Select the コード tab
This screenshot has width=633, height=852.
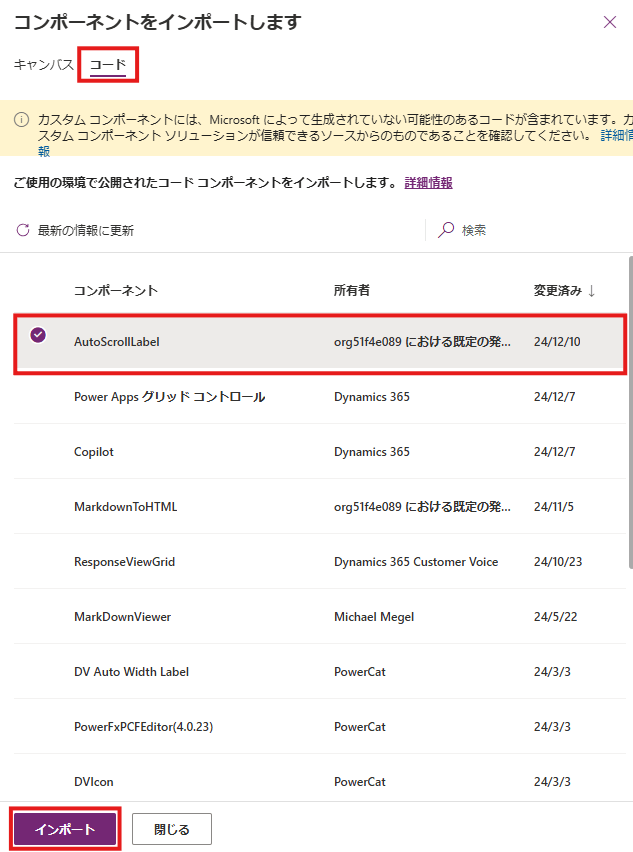[x=108, y=65]
